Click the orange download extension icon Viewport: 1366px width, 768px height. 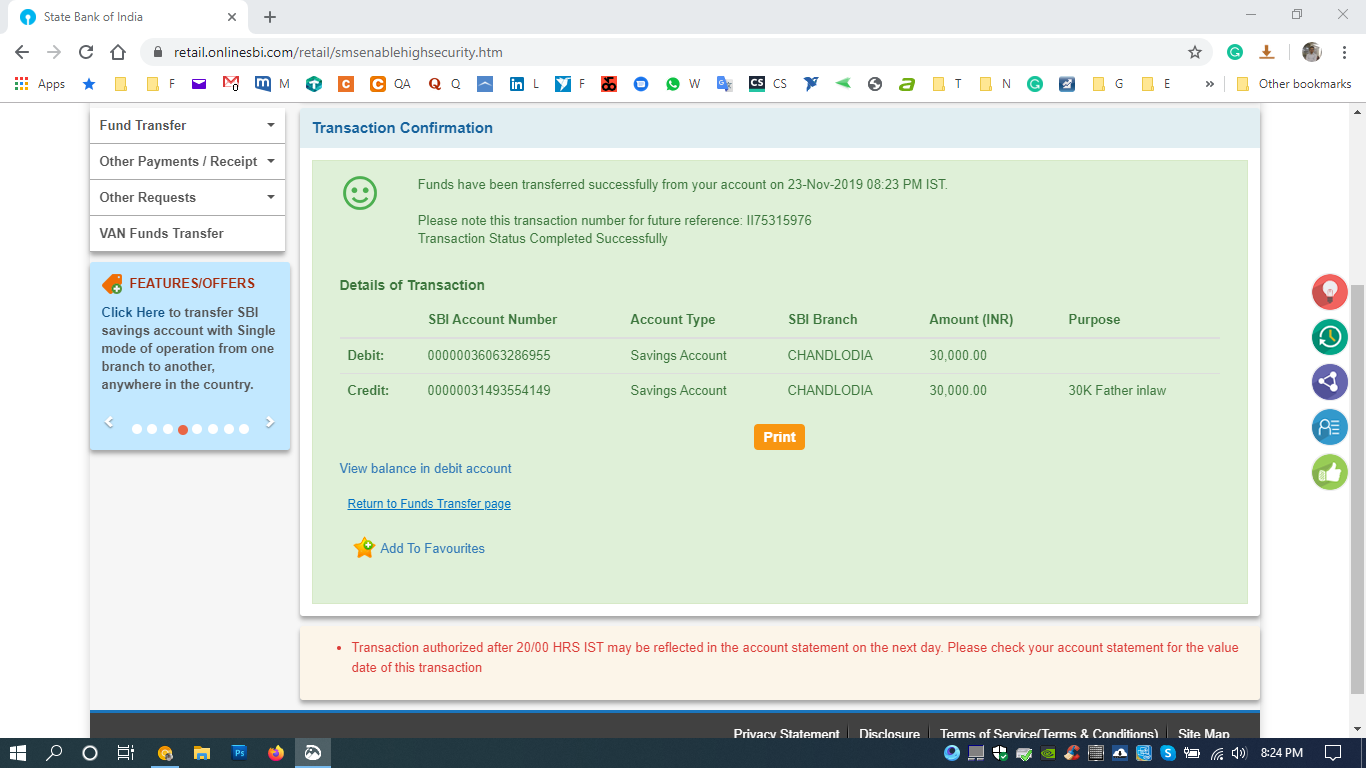[1265, 52]
